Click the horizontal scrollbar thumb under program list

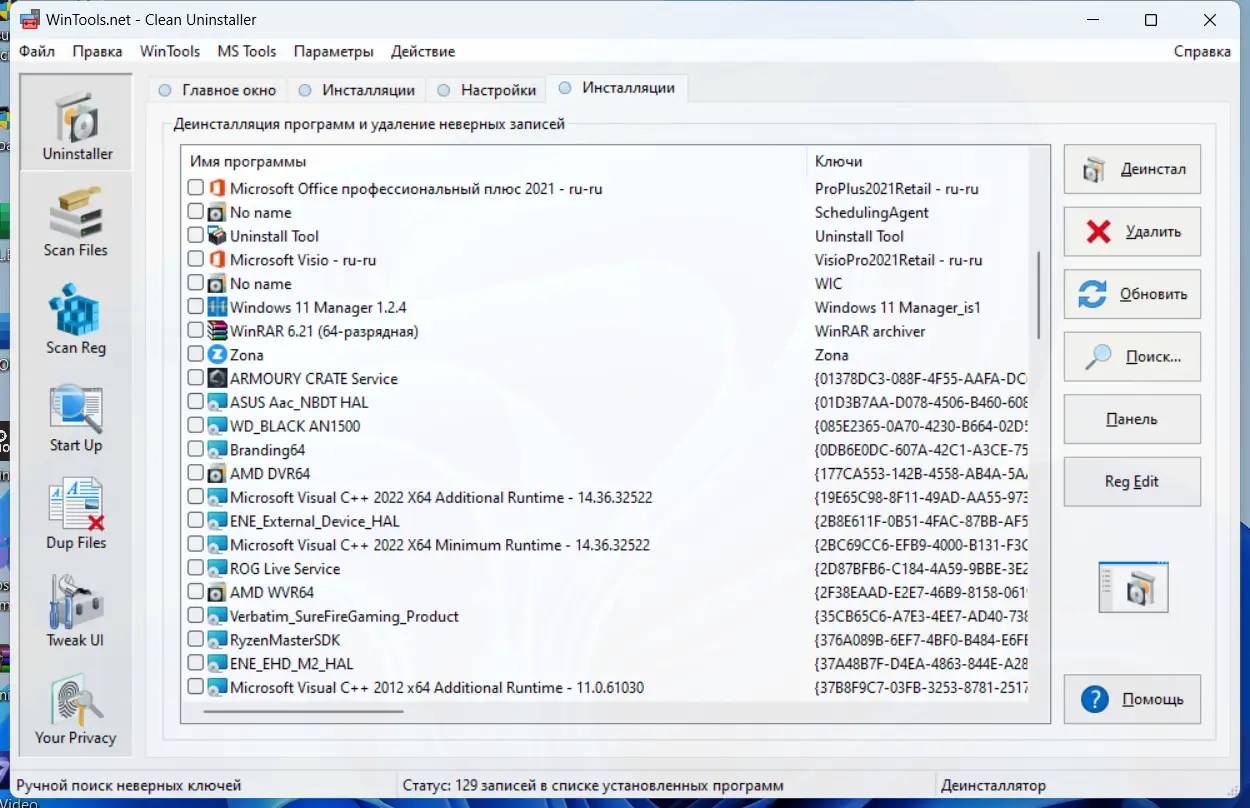pos(303,711)
